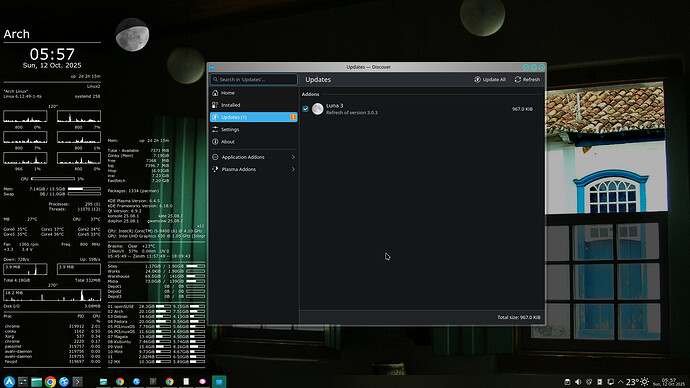Image resolution: width=690 pixels, height=388 pixels.
Task: Open the volume control in system tray
Action: 578,382
